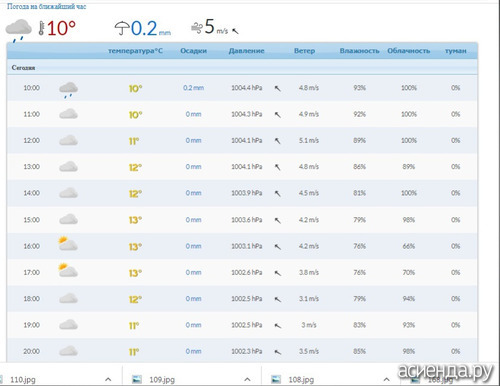Screen dimensions: 500x386
Task: Click the cloud icon in 12:00 row
Action: coord(68,140)
